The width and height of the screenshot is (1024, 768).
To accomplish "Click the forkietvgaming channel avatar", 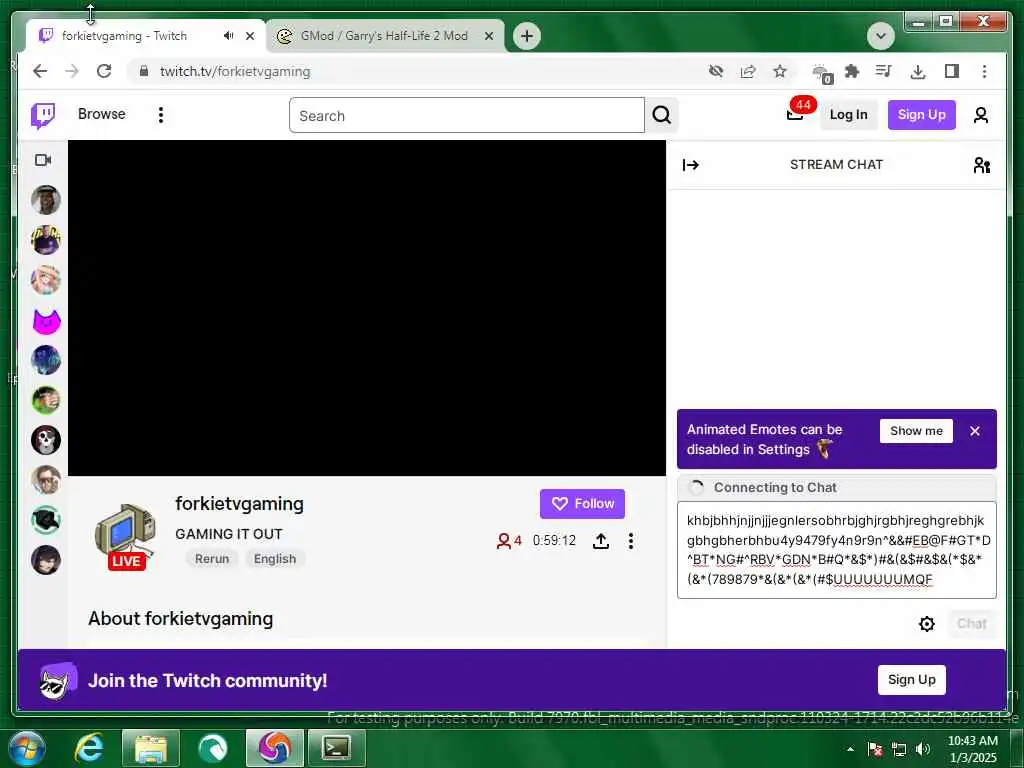I will point(125,536).
